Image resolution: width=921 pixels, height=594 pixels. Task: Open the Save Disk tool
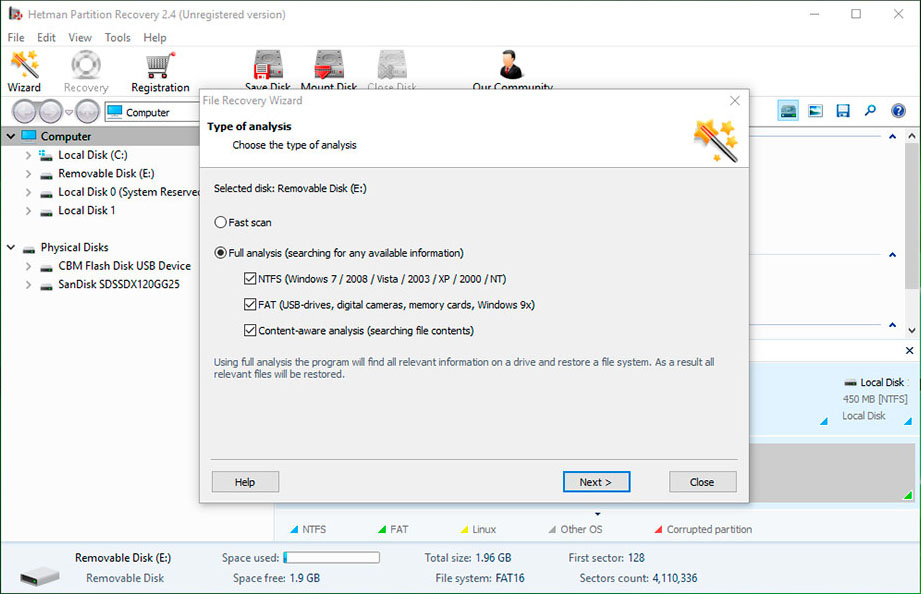click(265, 63)
